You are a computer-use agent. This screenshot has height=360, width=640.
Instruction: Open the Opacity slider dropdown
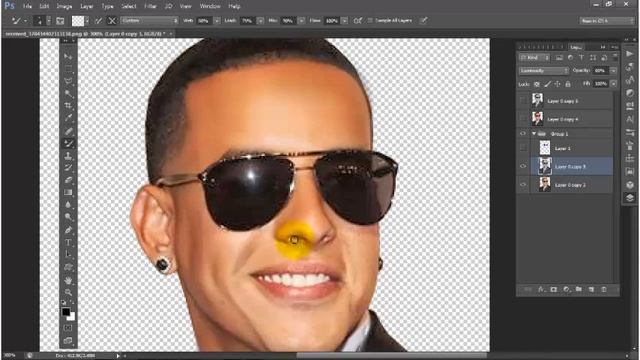coord(613,71)
